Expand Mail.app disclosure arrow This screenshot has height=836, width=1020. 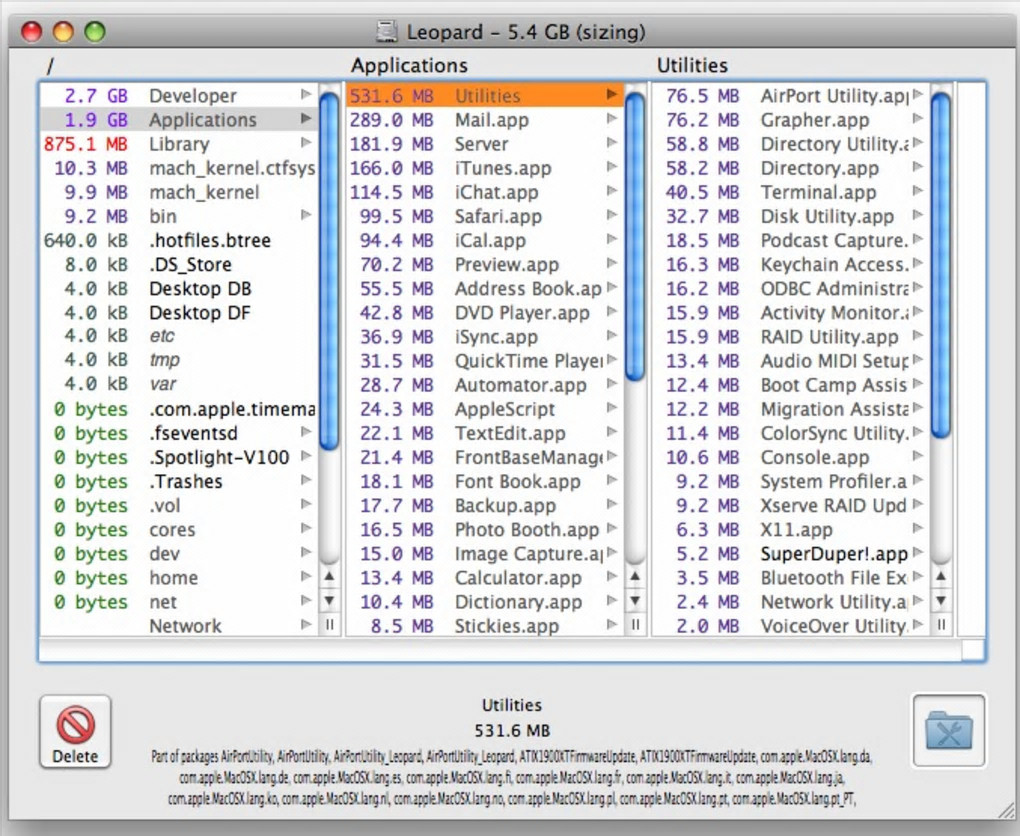point(612,120)
